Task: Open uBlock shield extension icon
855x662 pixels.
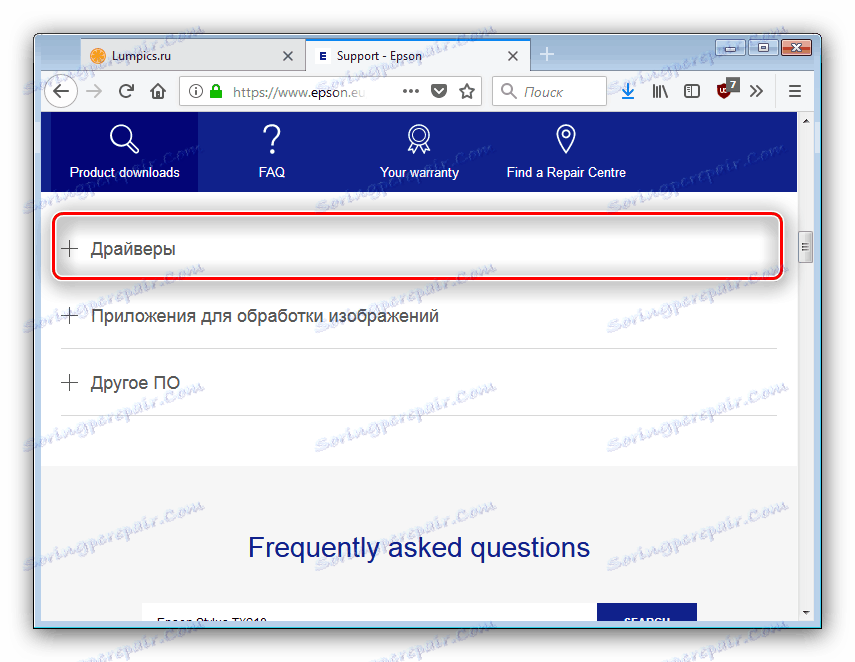Action: pos(726,89)
